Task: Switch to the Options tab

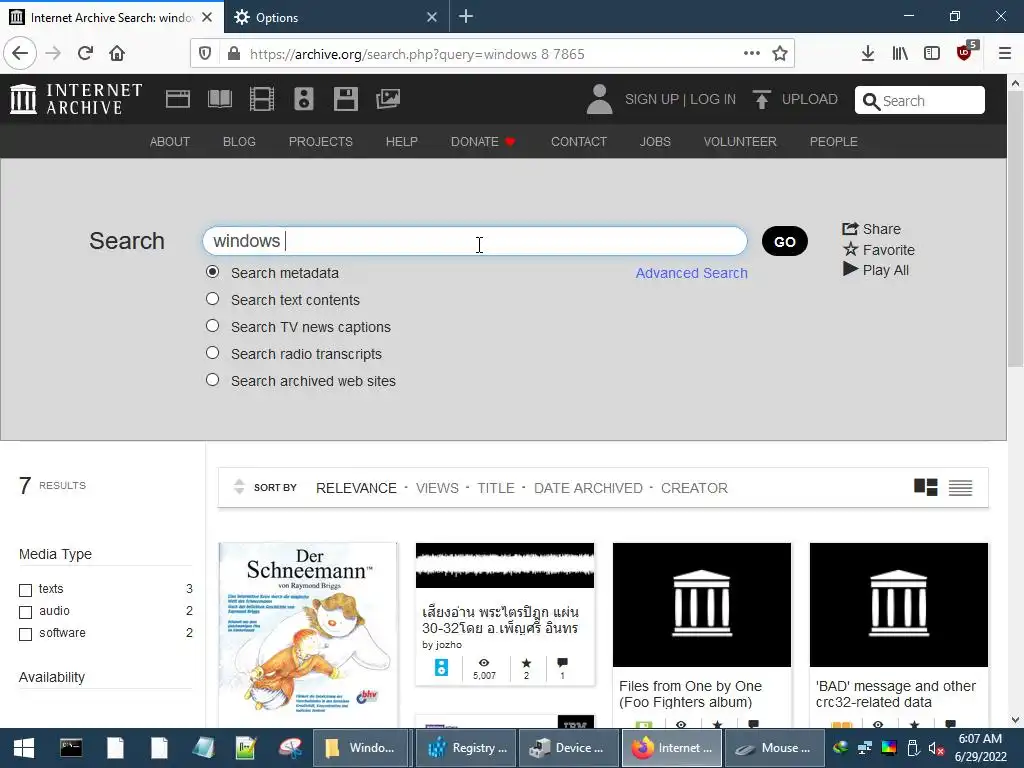Action: (336, 17)
